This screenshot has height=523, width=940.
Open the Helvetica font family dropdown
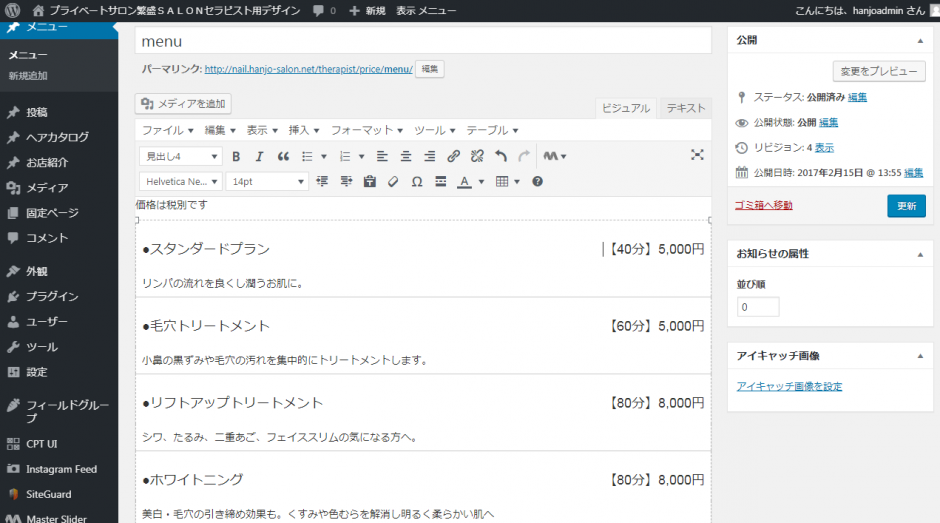181,182
